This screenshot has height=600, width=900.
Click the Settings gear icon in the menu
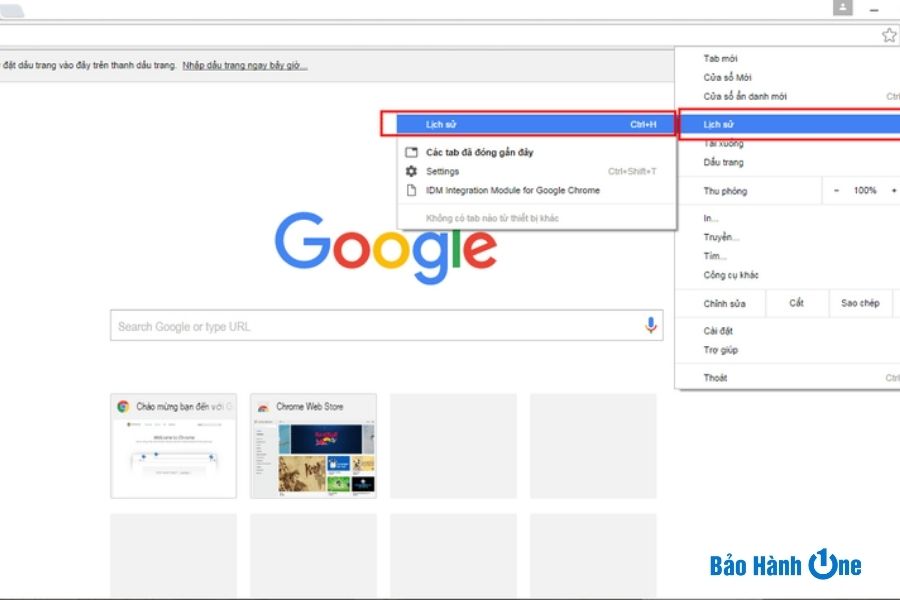pos(410,171)
